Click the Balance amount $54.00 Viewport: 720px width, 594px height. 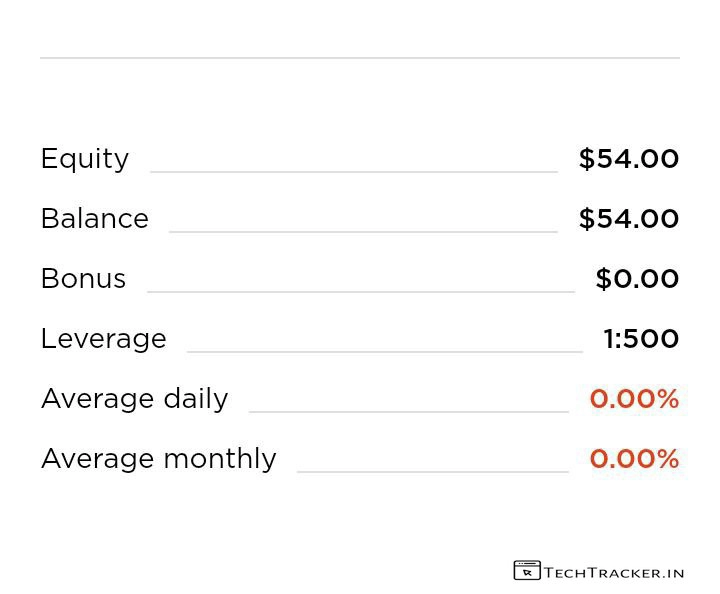click(629, 219)
